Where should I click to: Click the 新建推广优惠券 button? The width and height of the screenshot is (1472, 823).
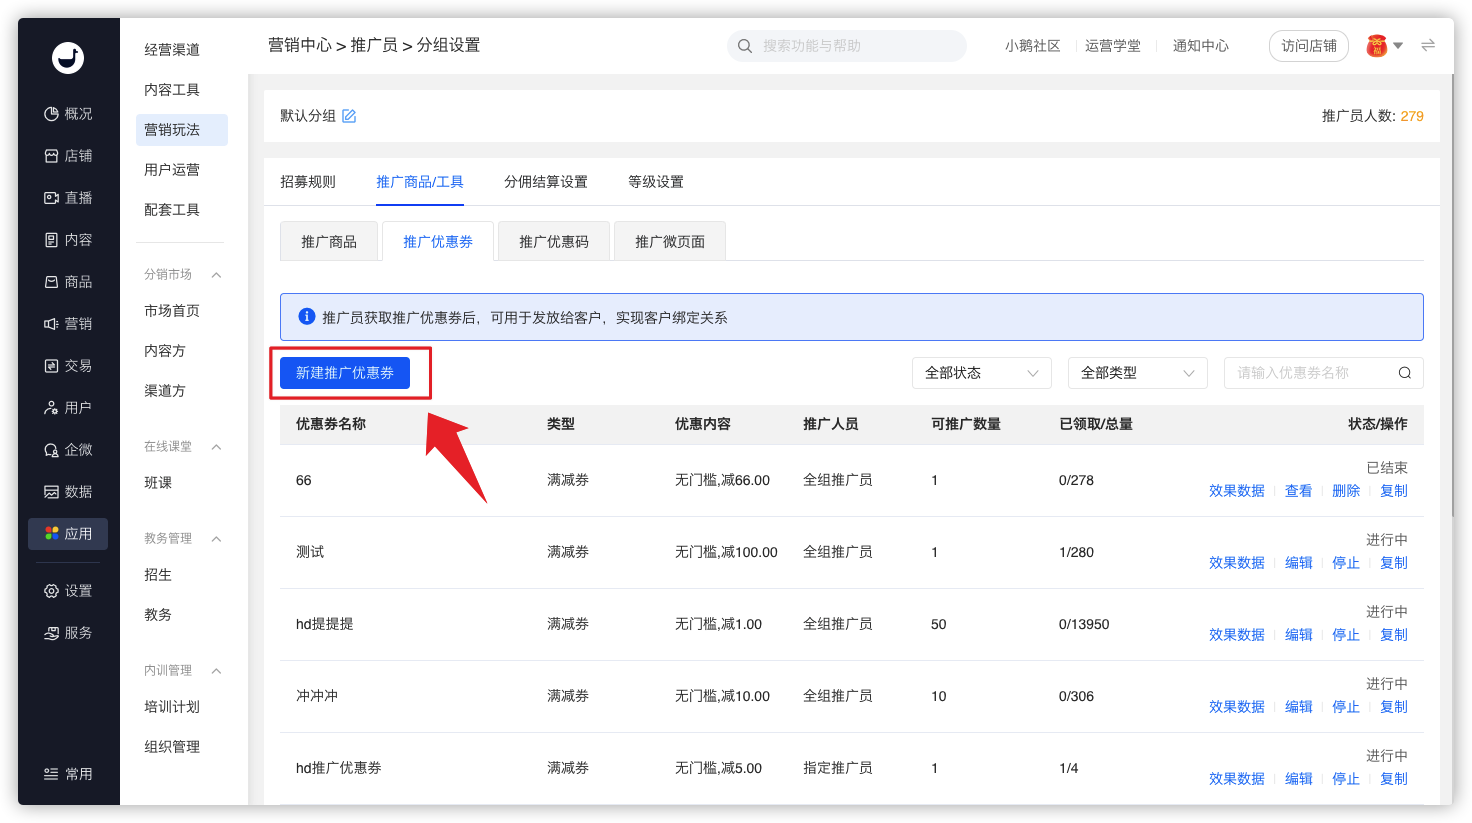tap(345, 373)
